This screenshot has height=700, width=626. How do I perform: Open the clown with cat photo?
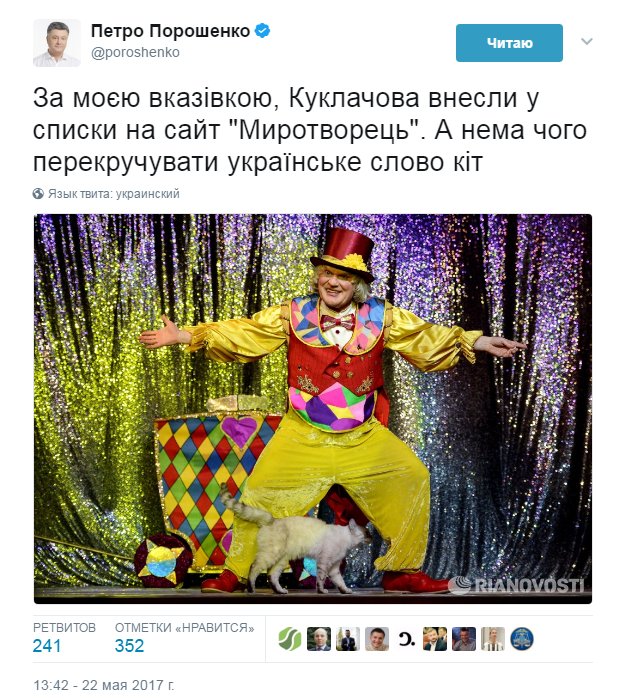click(313, 409)
